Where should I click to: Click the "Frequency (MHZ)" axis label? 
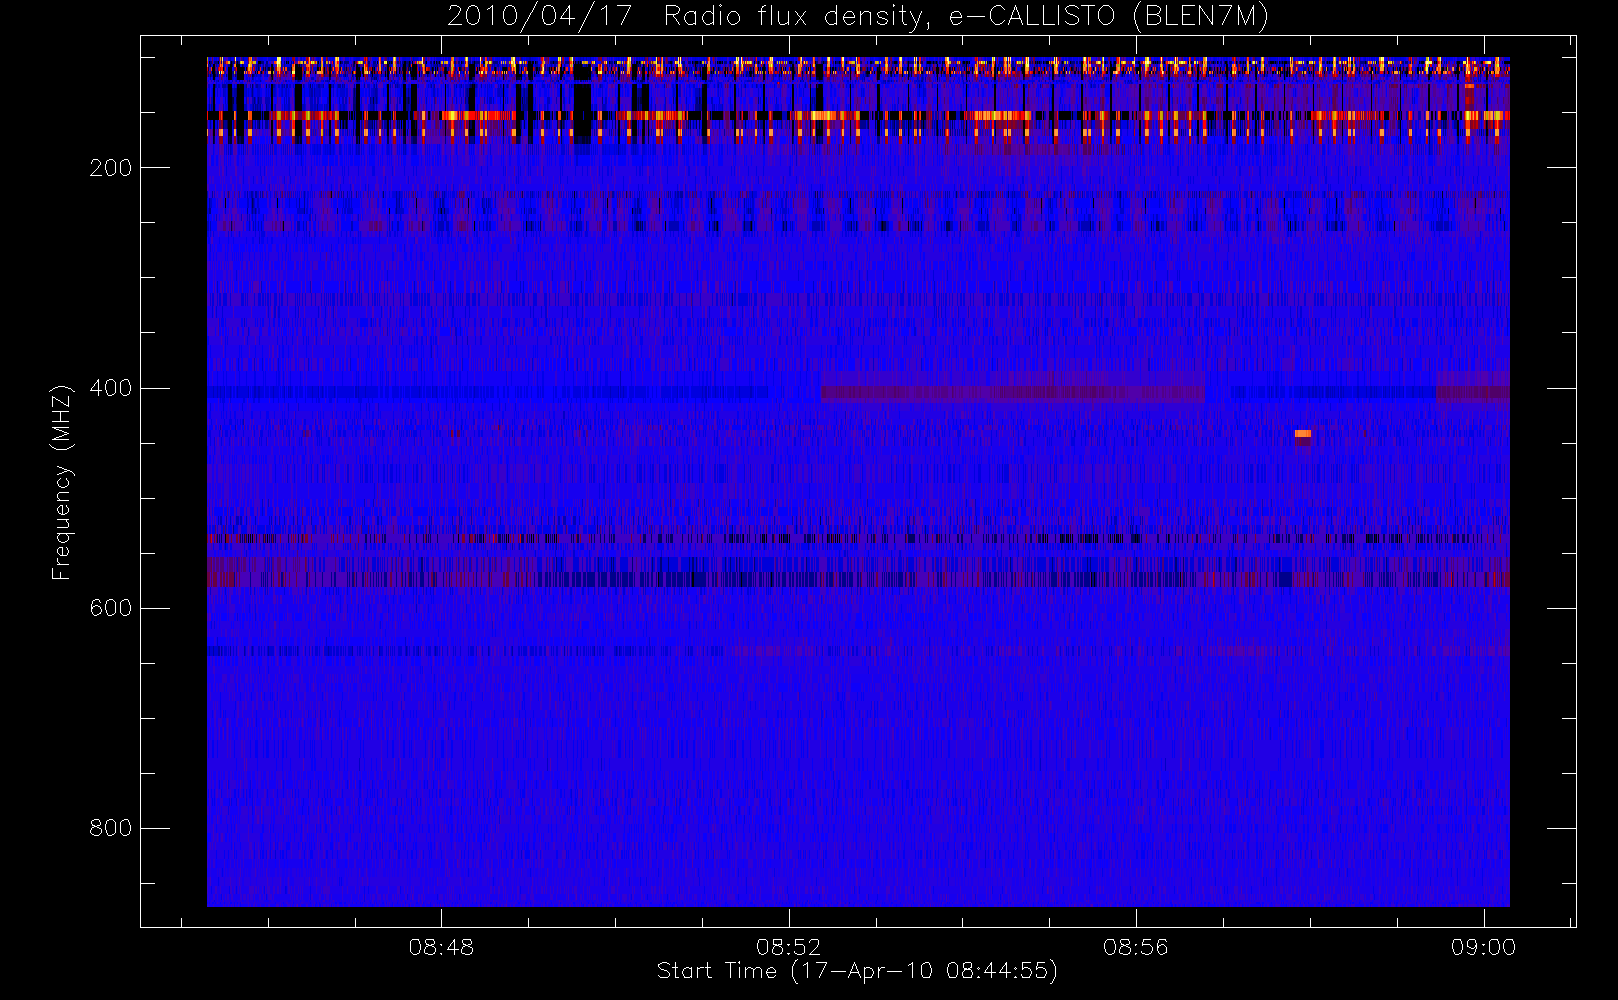pos(62,482)
